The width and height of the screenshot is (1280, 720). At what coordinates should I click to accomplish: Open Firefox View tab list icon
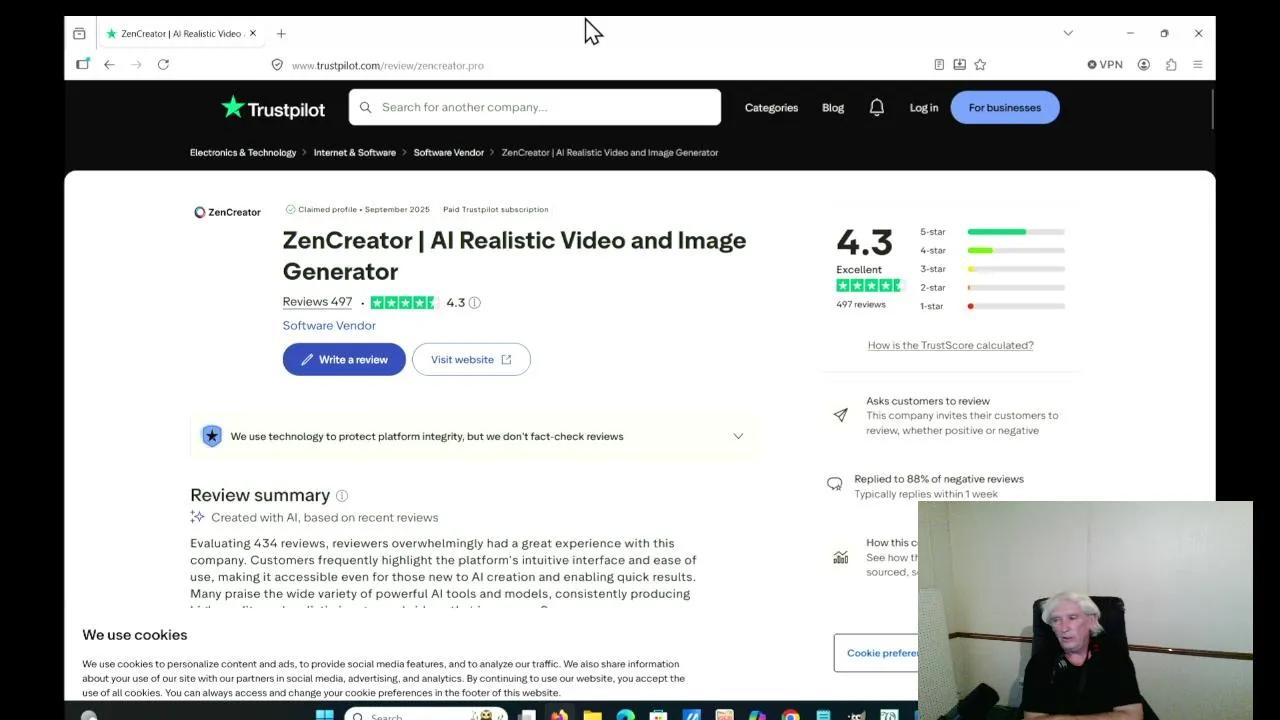coord(79,33)
